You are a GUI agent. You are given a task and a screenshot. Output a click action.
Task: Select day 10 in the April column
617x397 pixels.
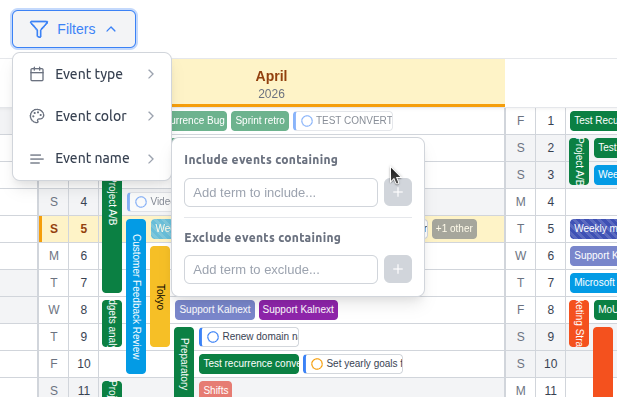[84, 364]
